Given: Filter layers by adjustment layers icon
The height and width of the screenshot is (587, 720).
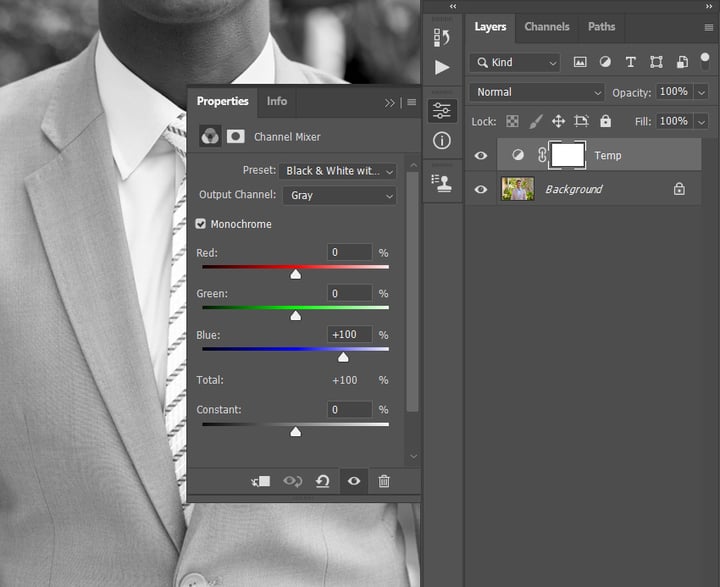Looking at the screenshot, I should click(605, 62).
